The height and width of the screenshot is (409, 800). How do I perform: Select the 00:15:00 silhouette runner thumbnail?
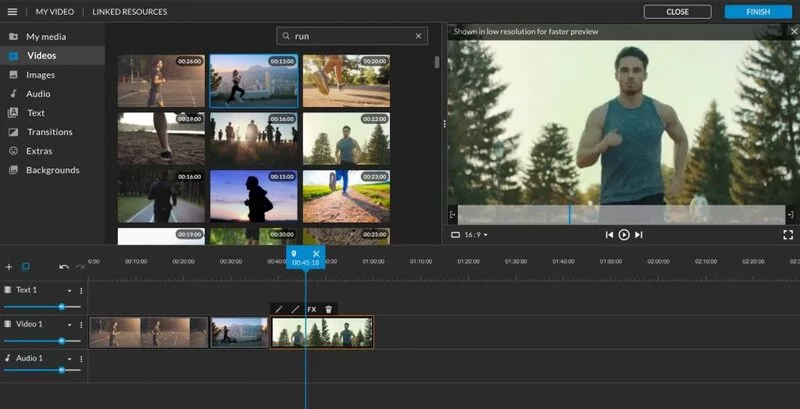254,196
